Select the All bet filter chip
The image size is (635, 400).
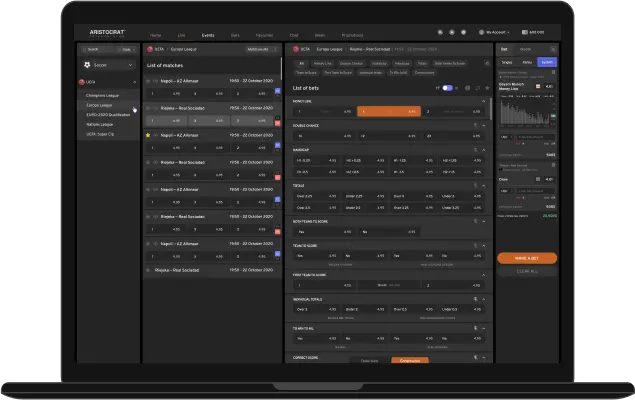point(301,64)
